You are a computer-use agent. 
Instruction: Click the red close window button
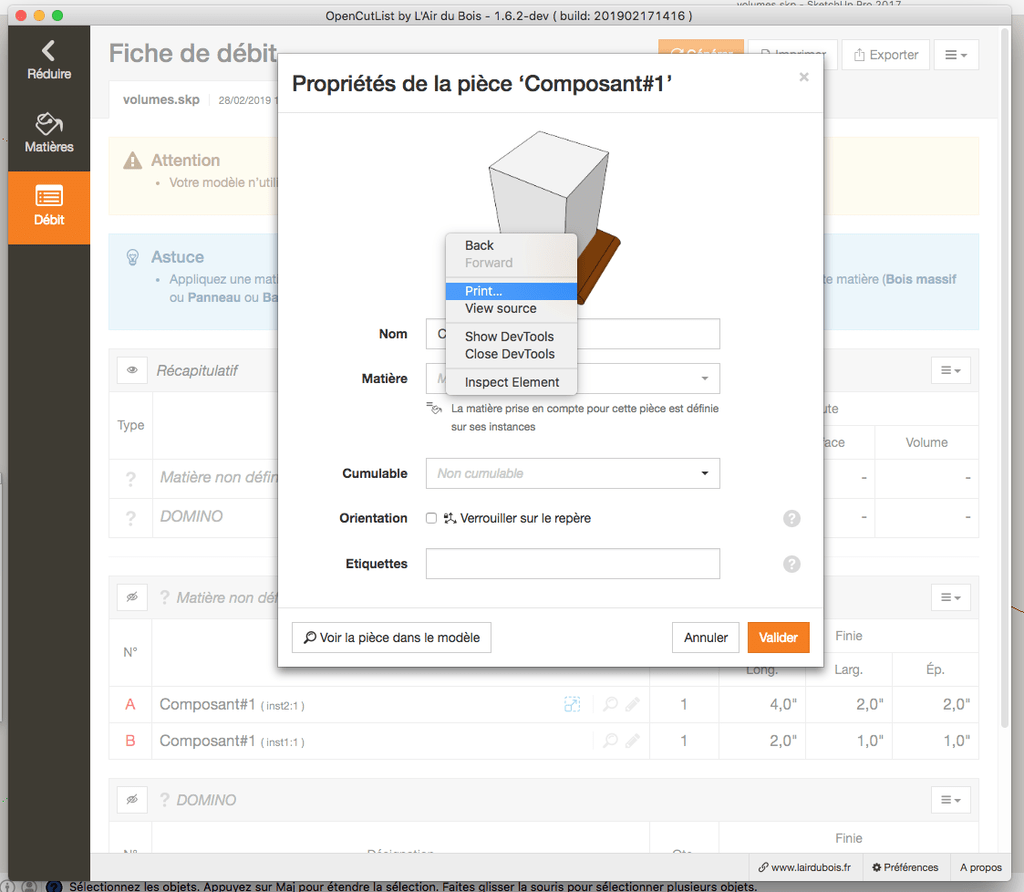[x=21, y=15]
